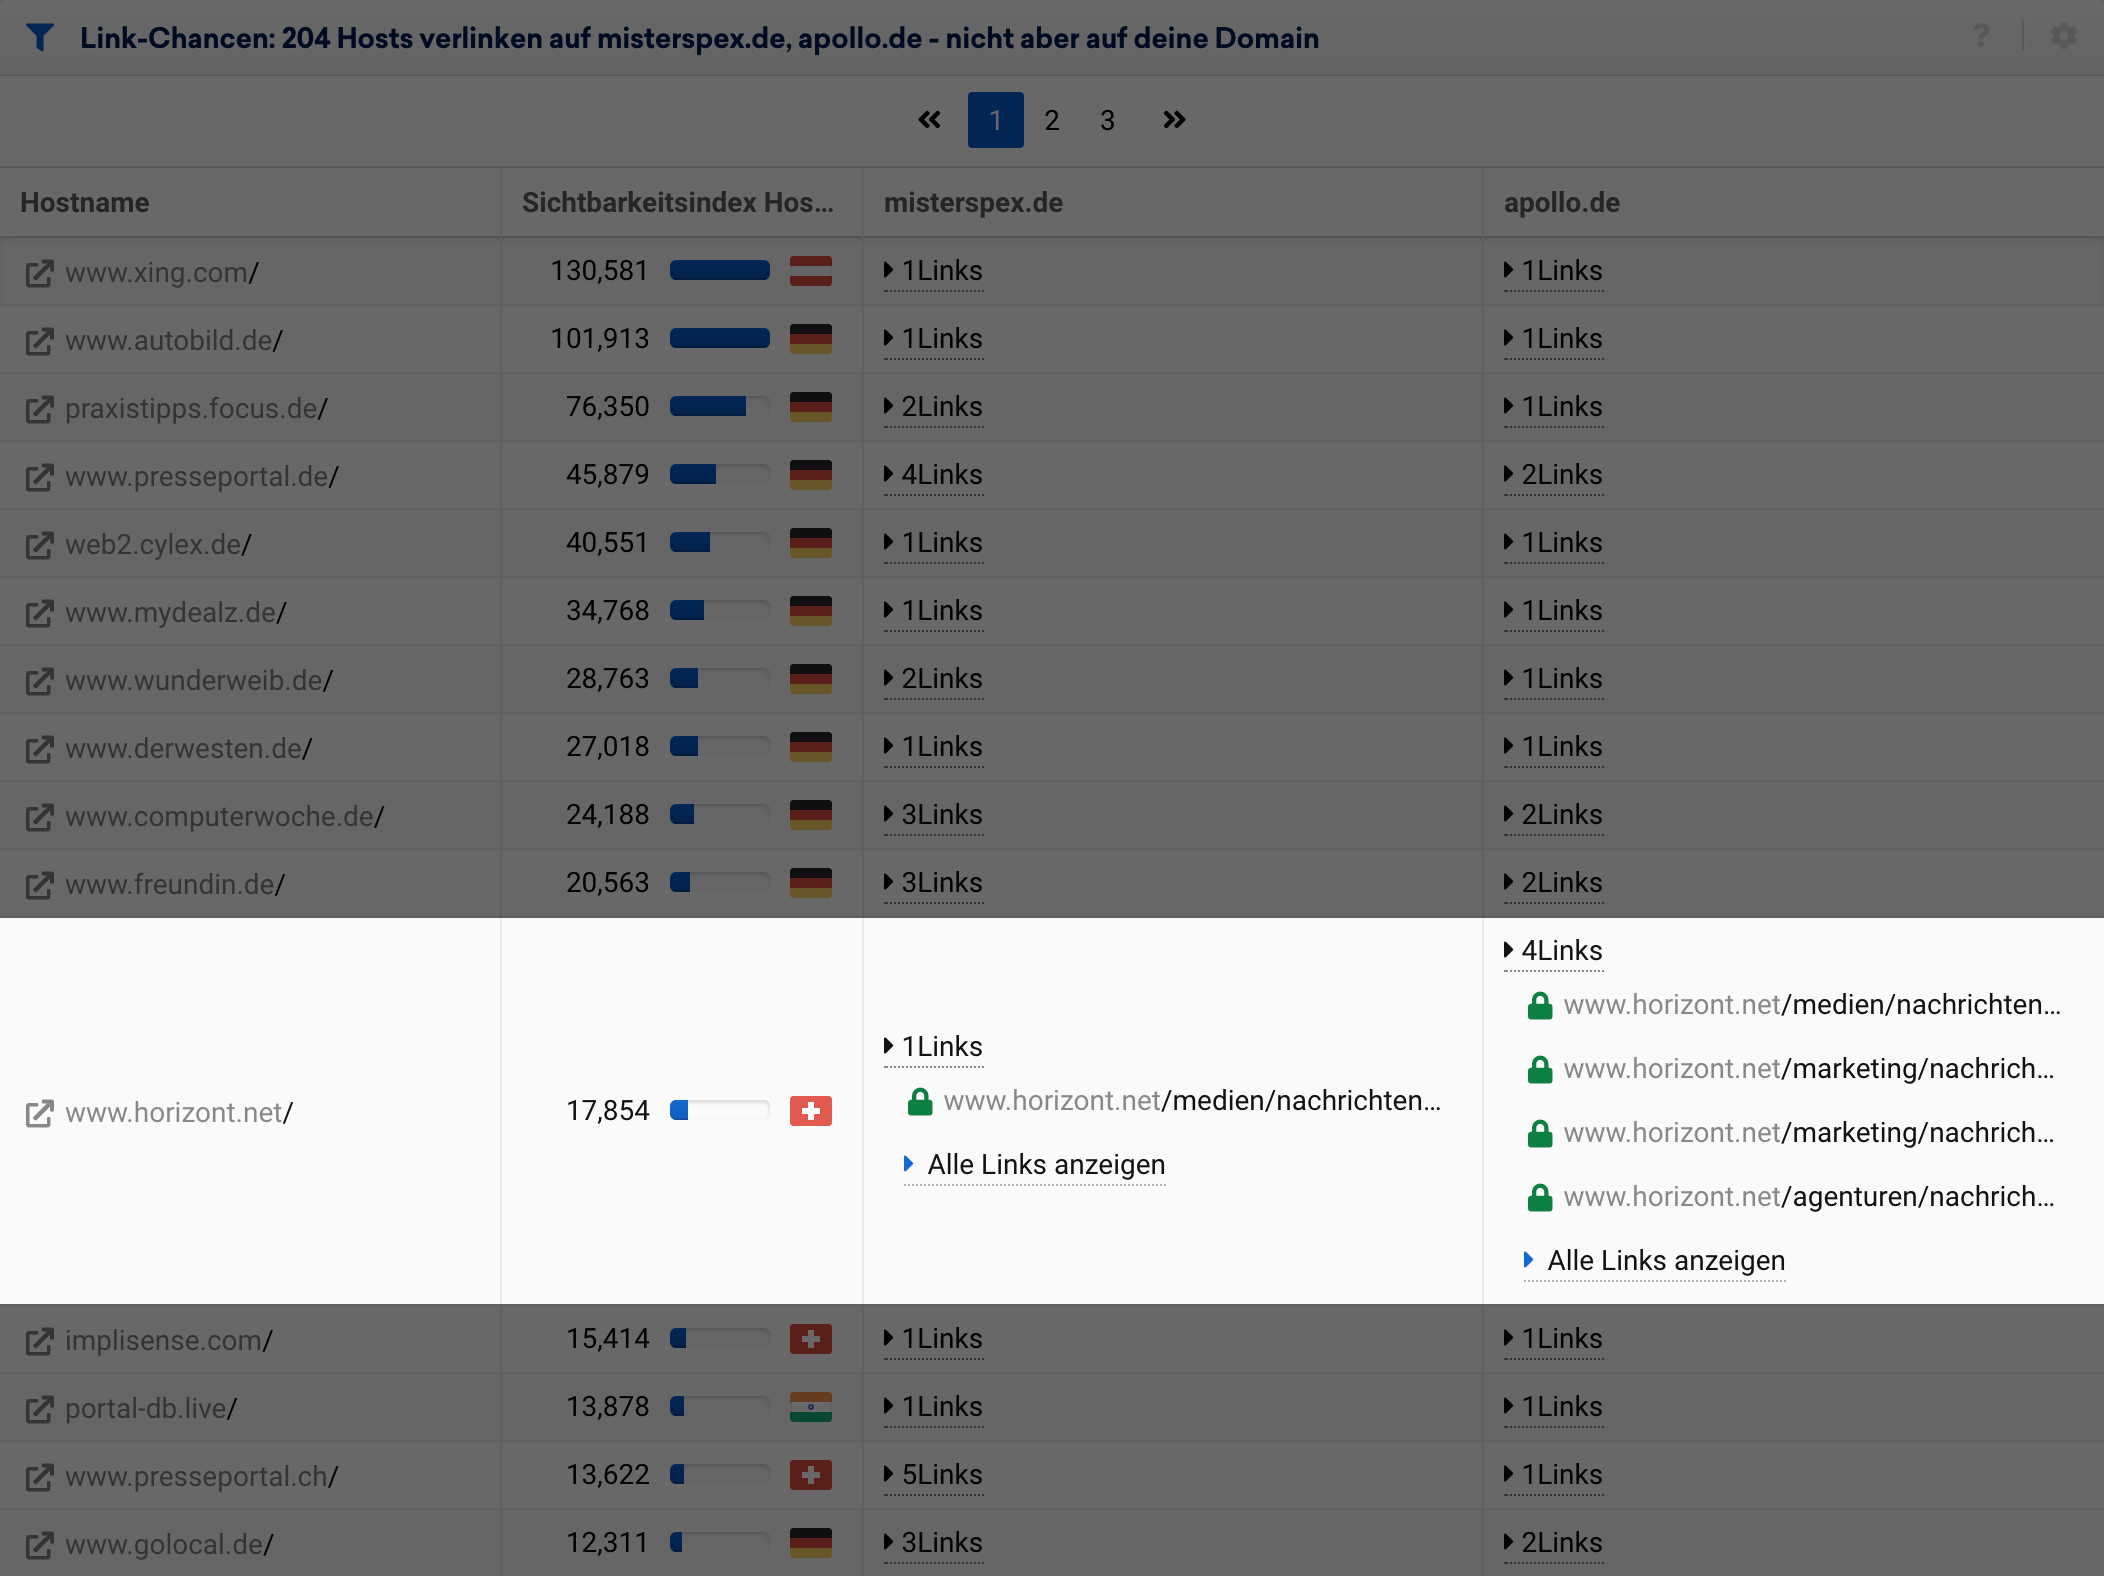Go to first page double-arrow
This screenshot has height=1576, width=2104.
pyautogui.click(x=929, y=120)
